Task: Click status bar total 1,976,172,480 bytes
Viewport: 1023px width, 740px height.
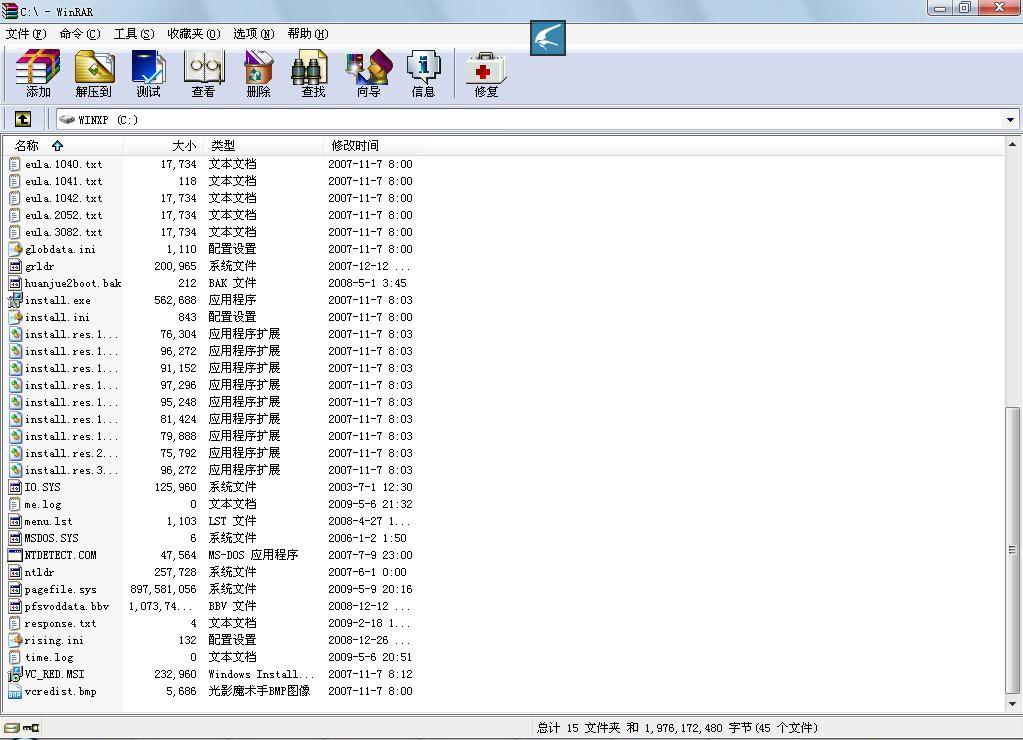Action: [677, 728]
